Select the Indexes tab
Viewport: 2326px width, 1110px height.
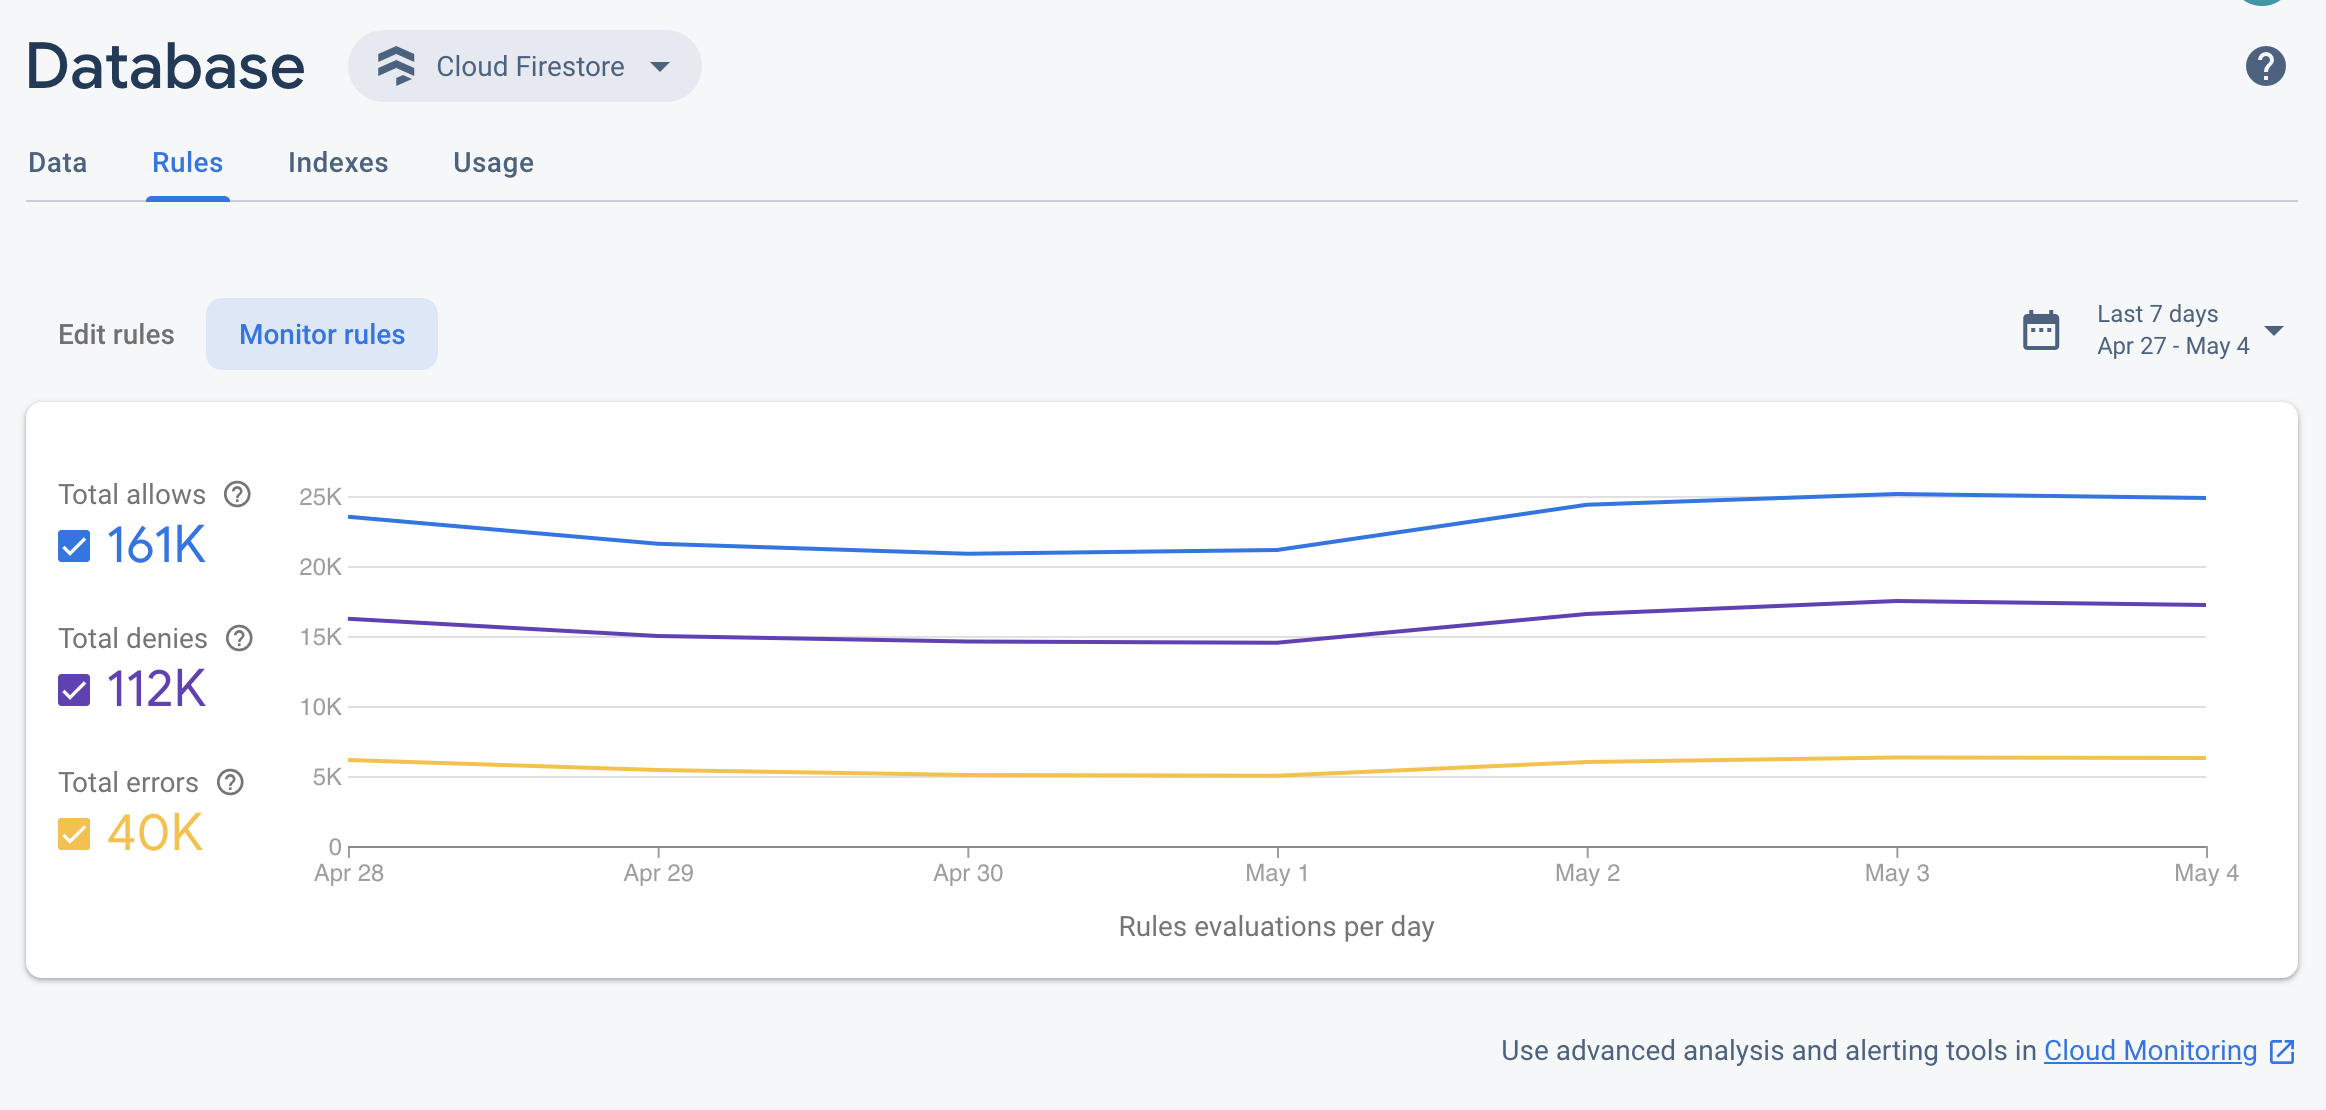[337, 162]
